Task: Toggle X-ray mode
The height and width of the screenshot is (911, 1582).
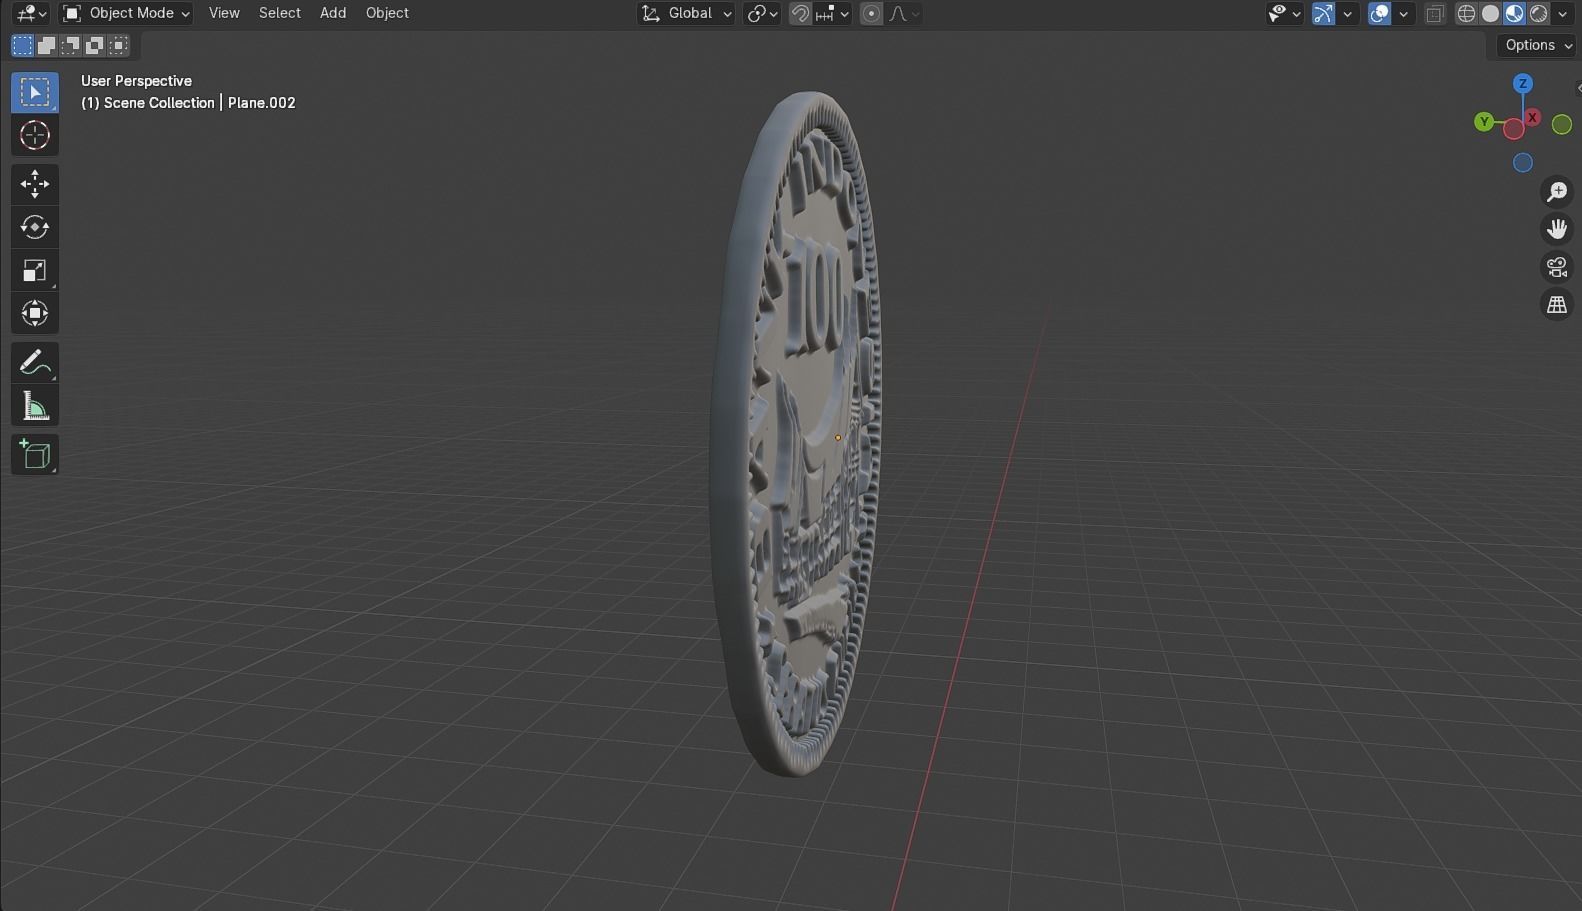Action: (1435, 13)
